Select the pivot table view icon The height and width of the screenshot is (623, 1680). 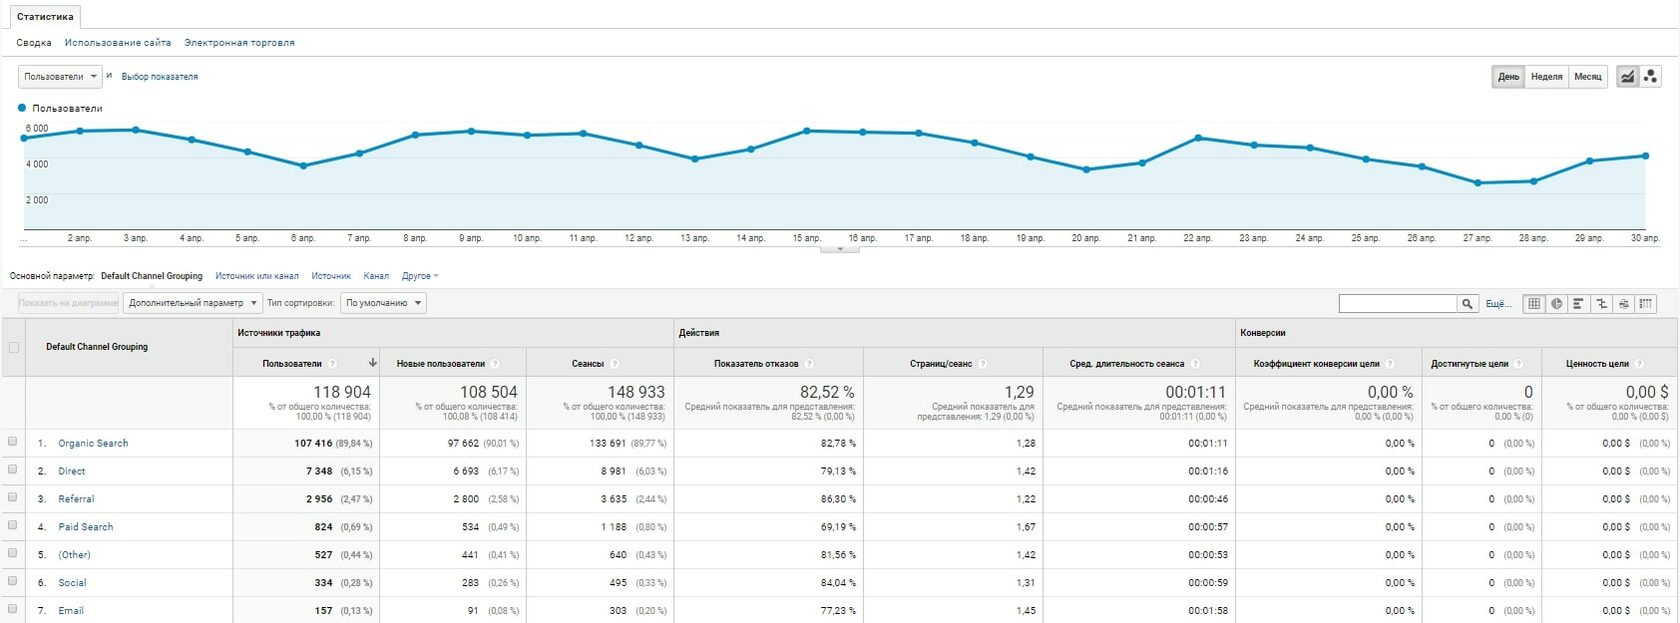(1645, 303)
